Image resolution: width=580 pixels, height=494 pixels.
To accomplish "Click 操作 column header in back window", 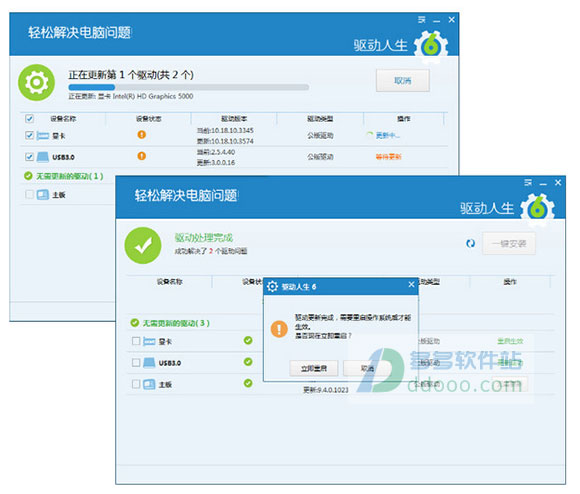I will [x=404, y=119].
